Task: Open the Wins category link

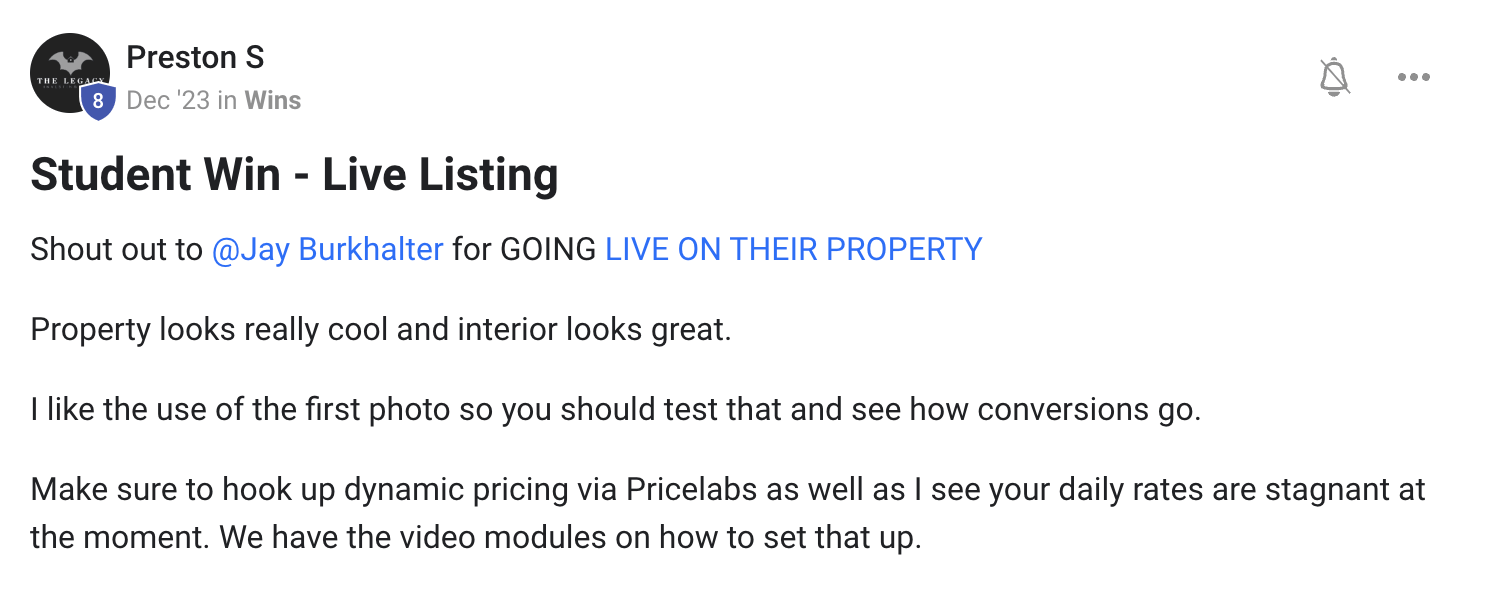Action: coord(273,100)
